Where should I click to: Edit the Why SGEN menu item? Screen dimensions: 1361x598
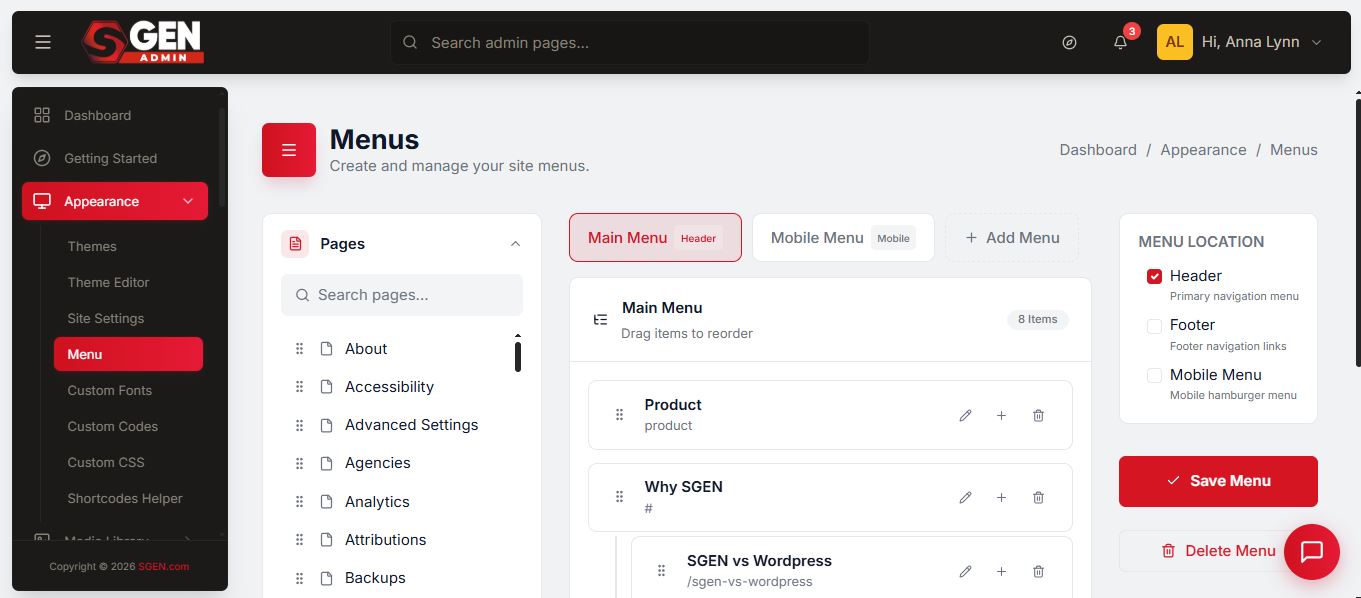(965, 497)
